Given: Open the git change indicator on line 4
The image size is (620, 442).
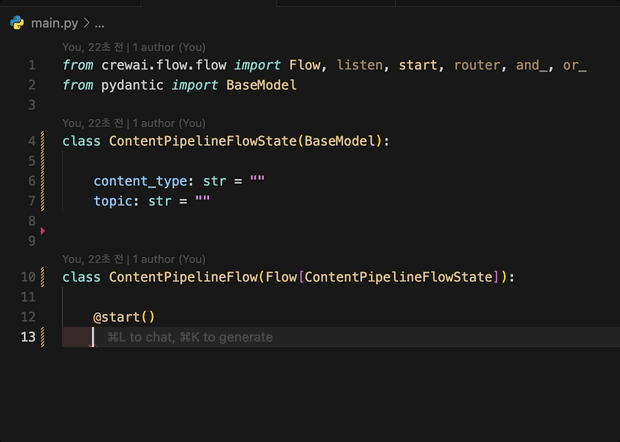Looking at the screenshot, I should coord(43,141).
